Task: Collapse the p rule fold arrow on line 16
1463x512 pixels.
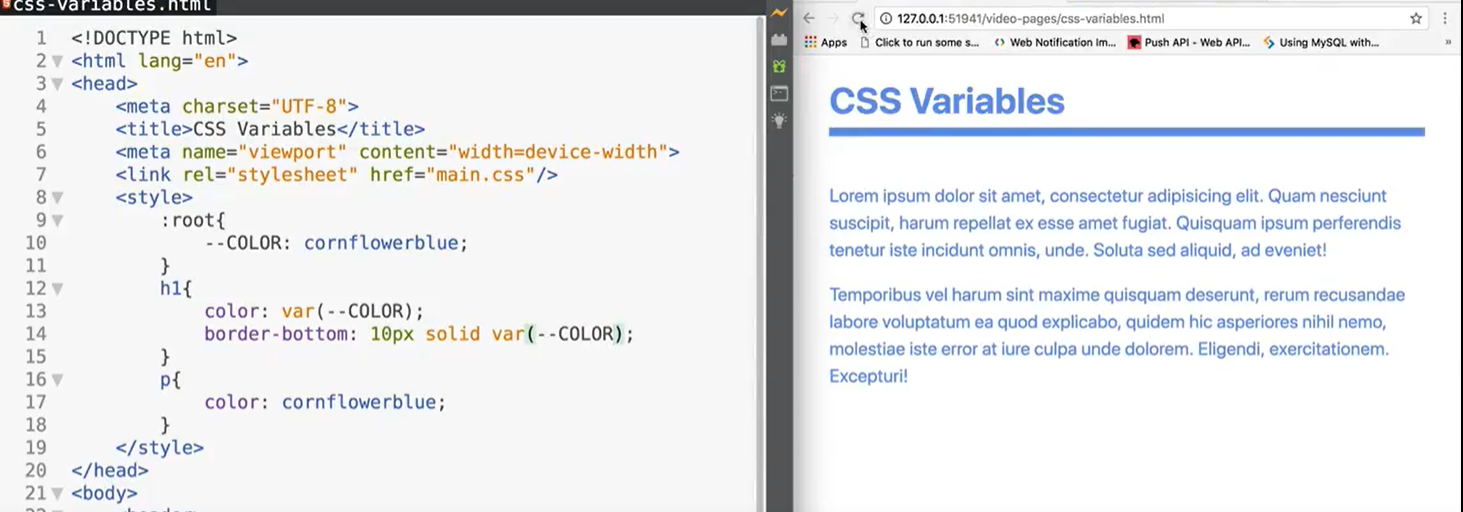Action: 57,380
